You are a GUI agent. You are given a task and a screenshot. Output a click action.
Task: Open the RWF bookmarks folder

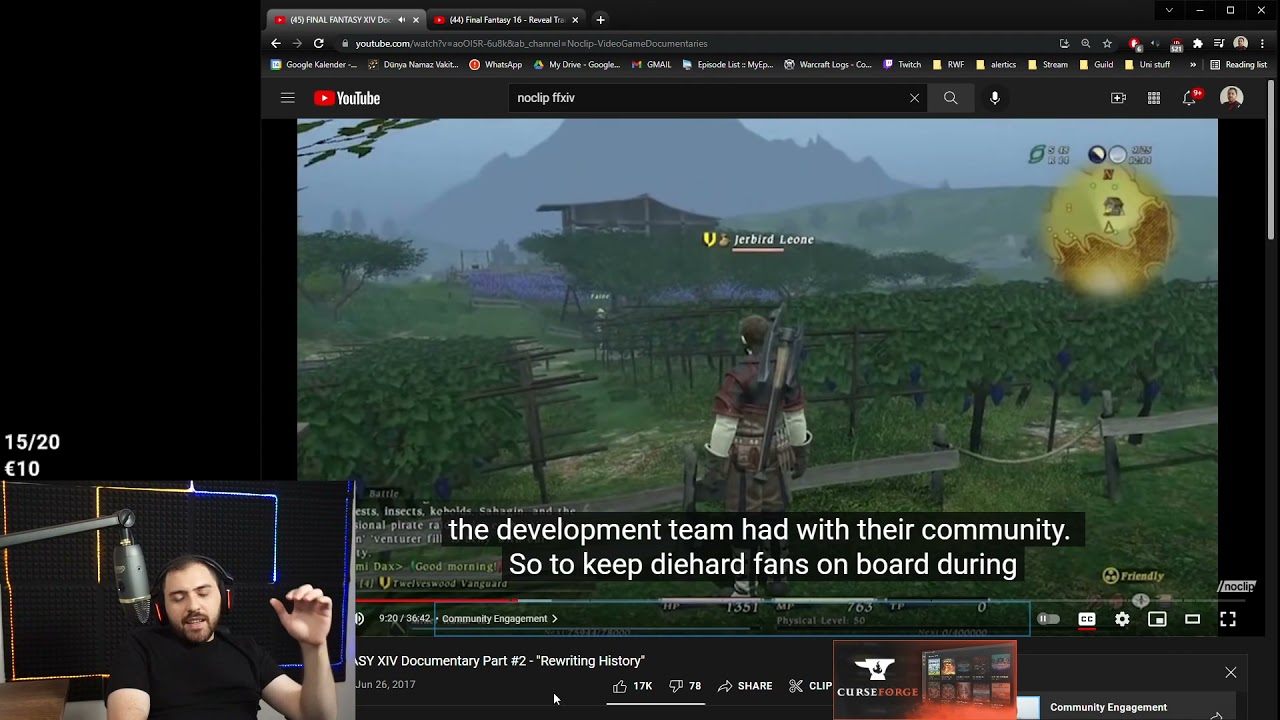point(948,65)
